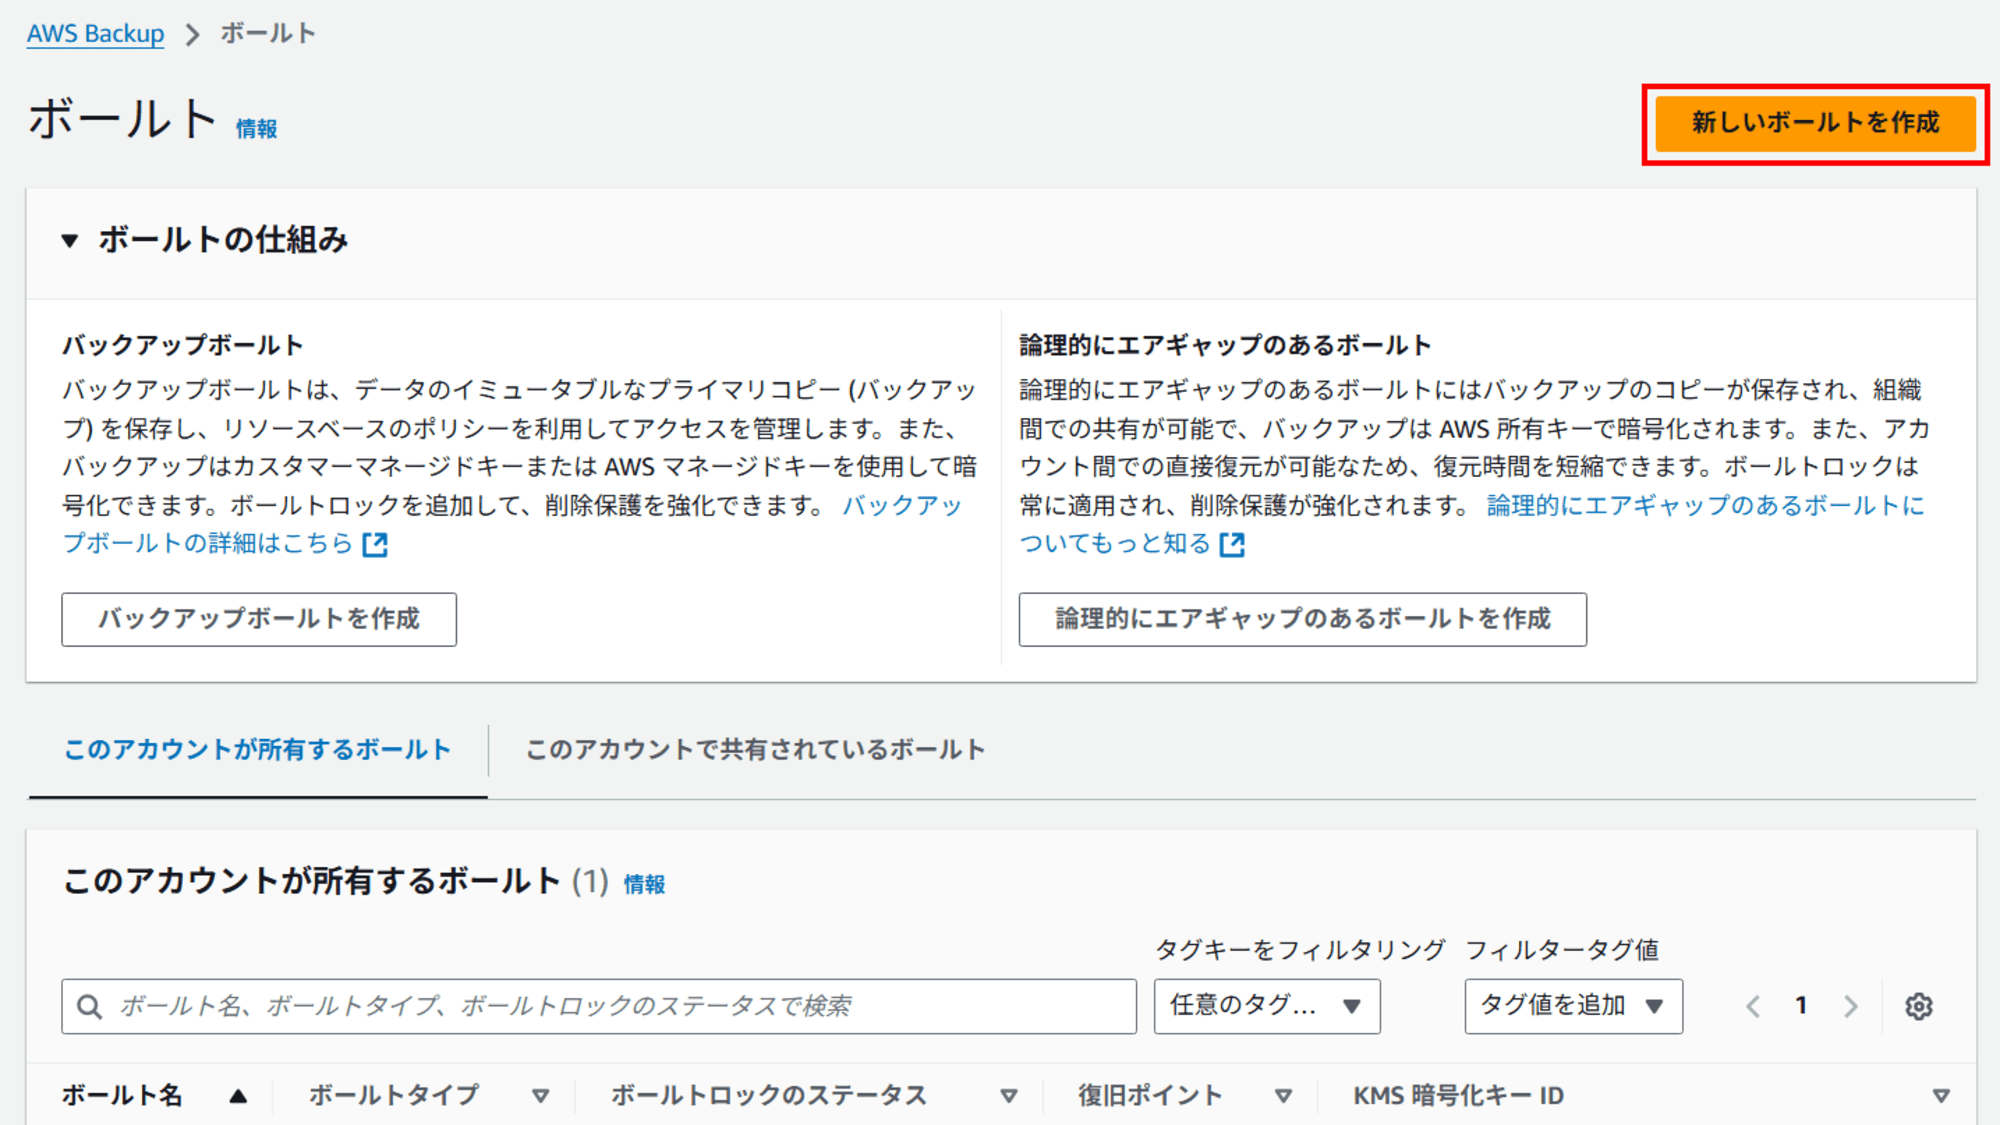This screenshot has width=2000, height=1125.
Task: Open the 任意のタグ… key dropdown
Action: click(x=1267, y=1006)
